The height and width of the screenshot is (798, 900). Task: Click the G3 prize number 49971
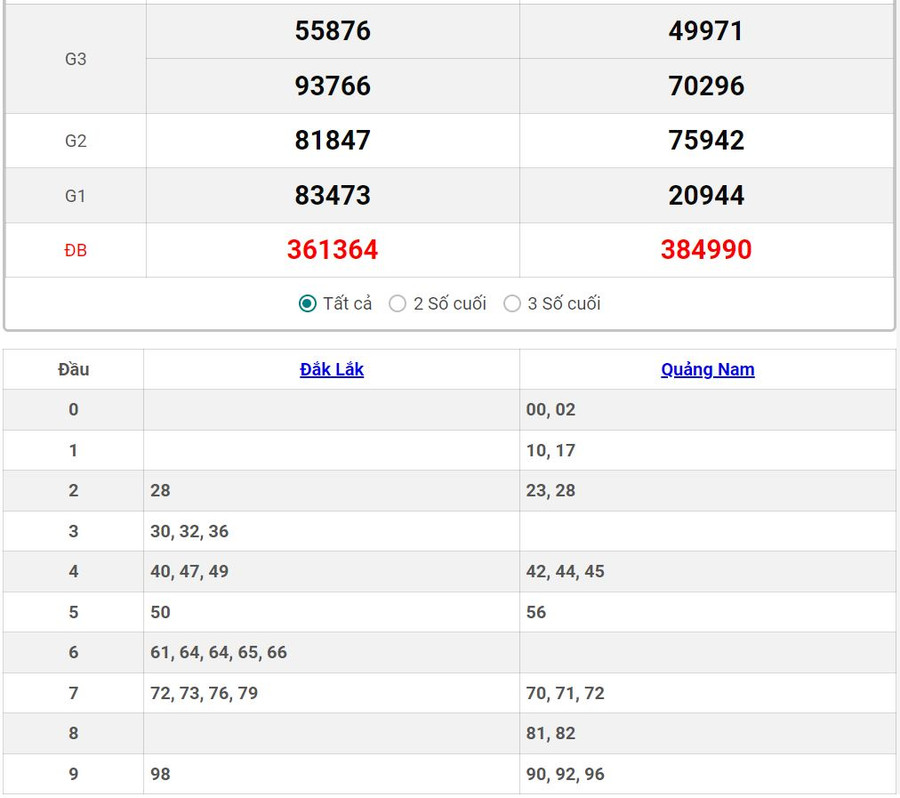point(706,31)
